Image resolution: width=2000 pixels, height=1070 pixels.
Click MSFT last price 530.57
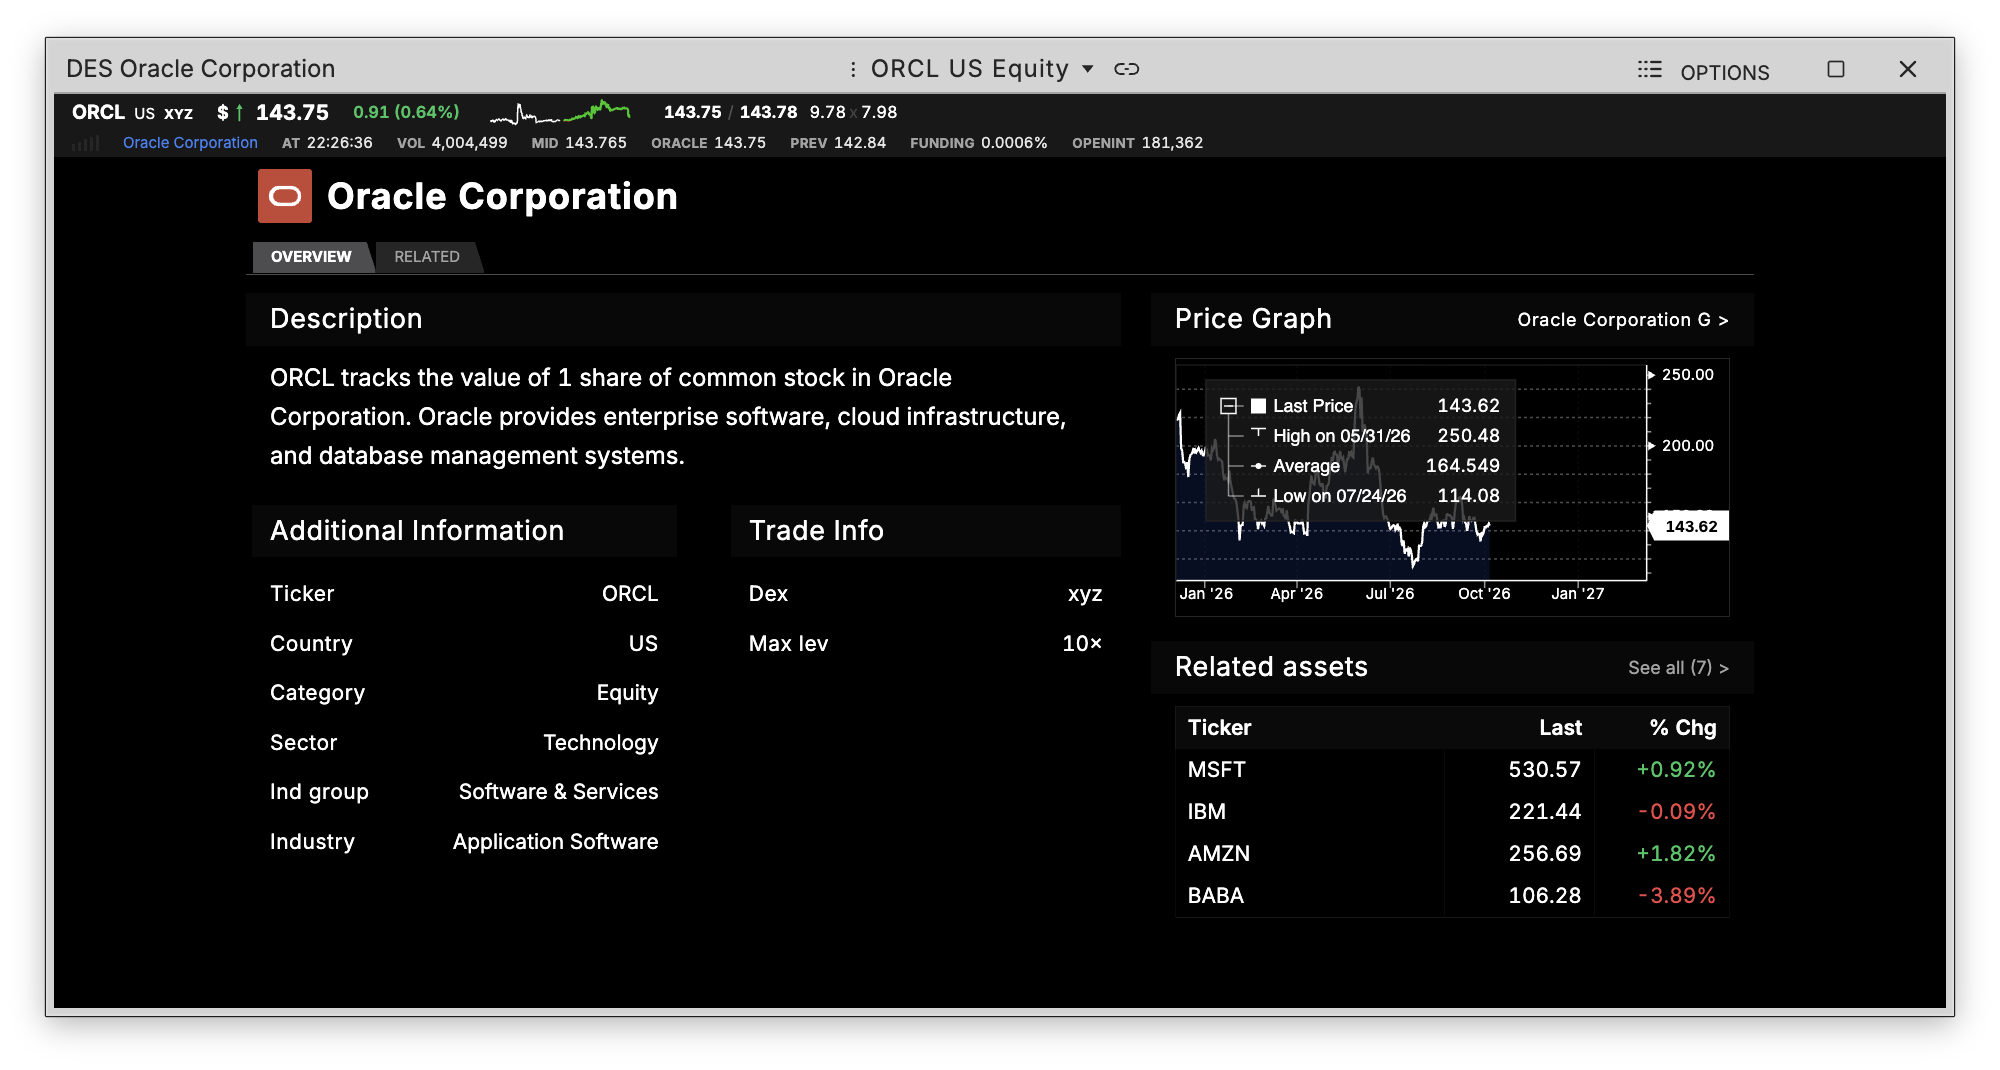point(1545,770)
